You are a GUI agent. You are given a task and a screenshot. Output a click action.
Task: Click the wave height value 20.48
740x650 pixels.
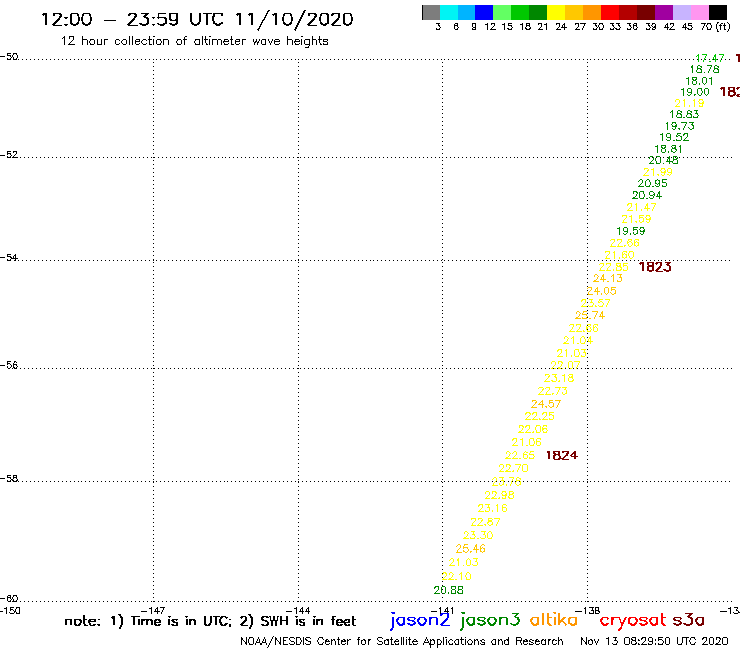663,160
